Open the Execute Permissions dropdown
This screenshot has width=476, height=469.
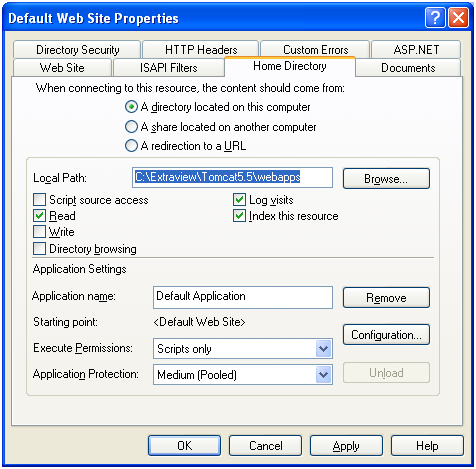323,349
